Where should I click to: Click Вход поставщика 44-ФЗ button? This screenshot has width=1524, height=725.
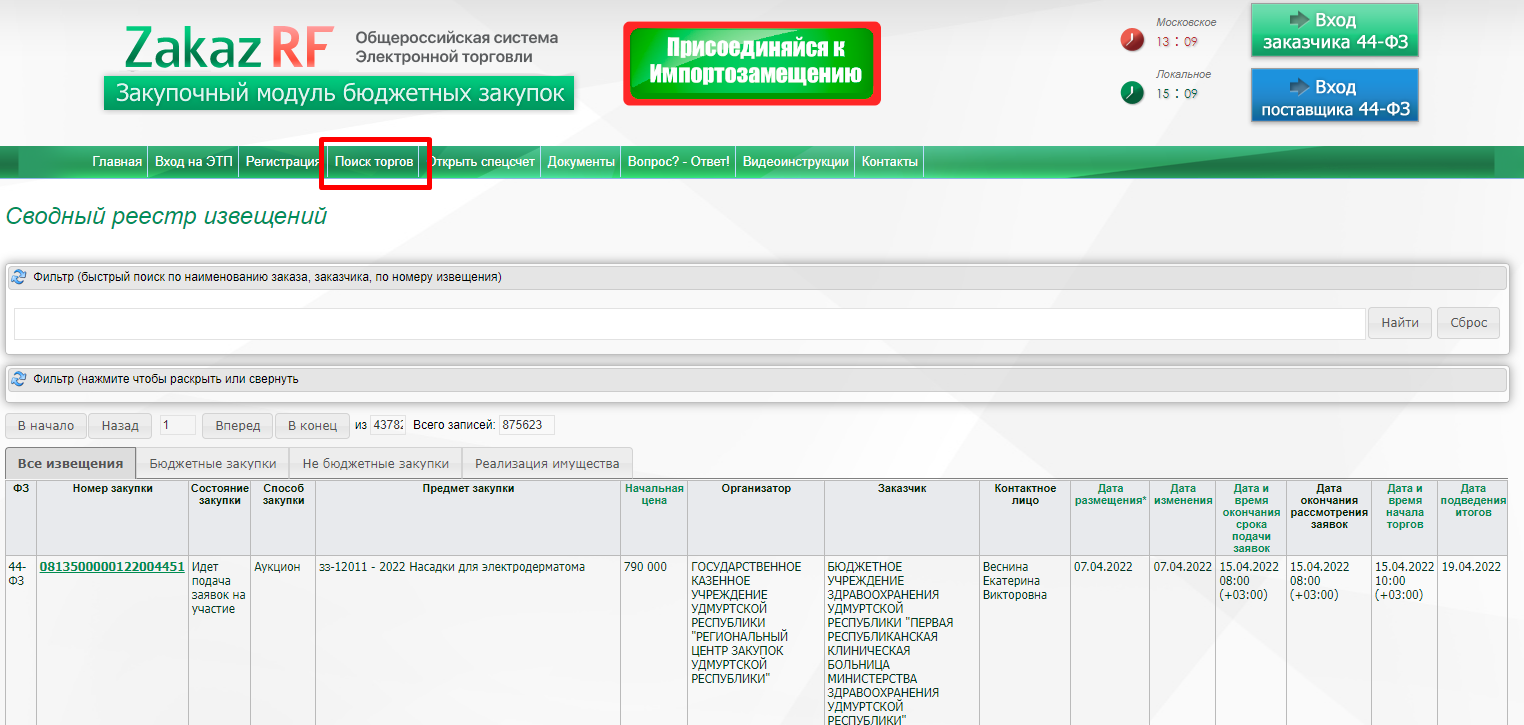1335,96
